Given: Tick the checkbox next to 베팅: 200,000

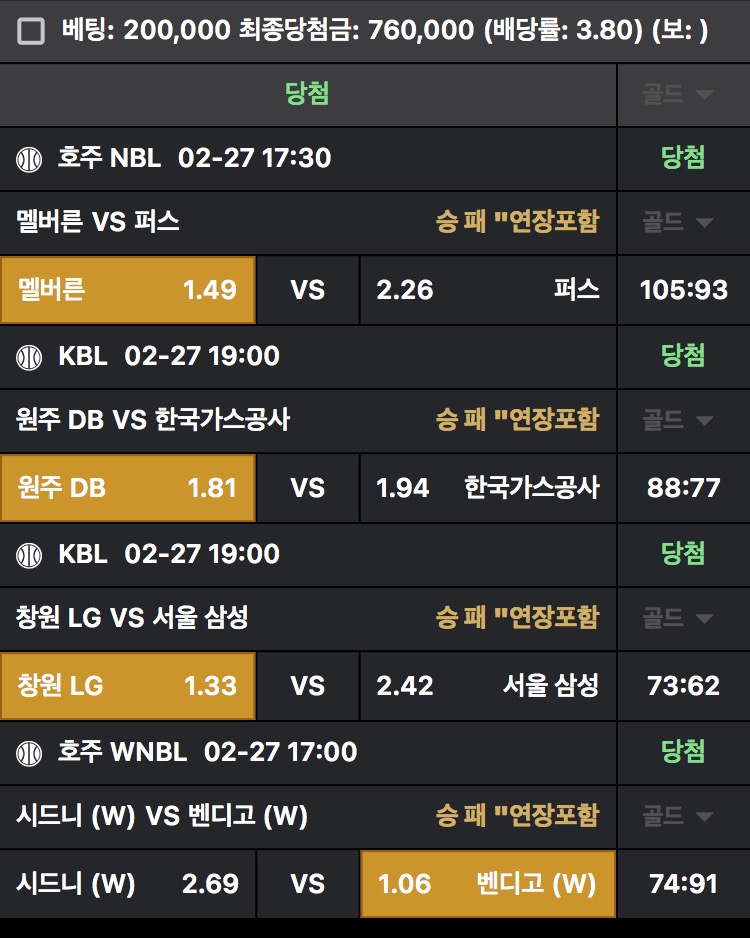Looking at the screenshot, I should (31, 31).
